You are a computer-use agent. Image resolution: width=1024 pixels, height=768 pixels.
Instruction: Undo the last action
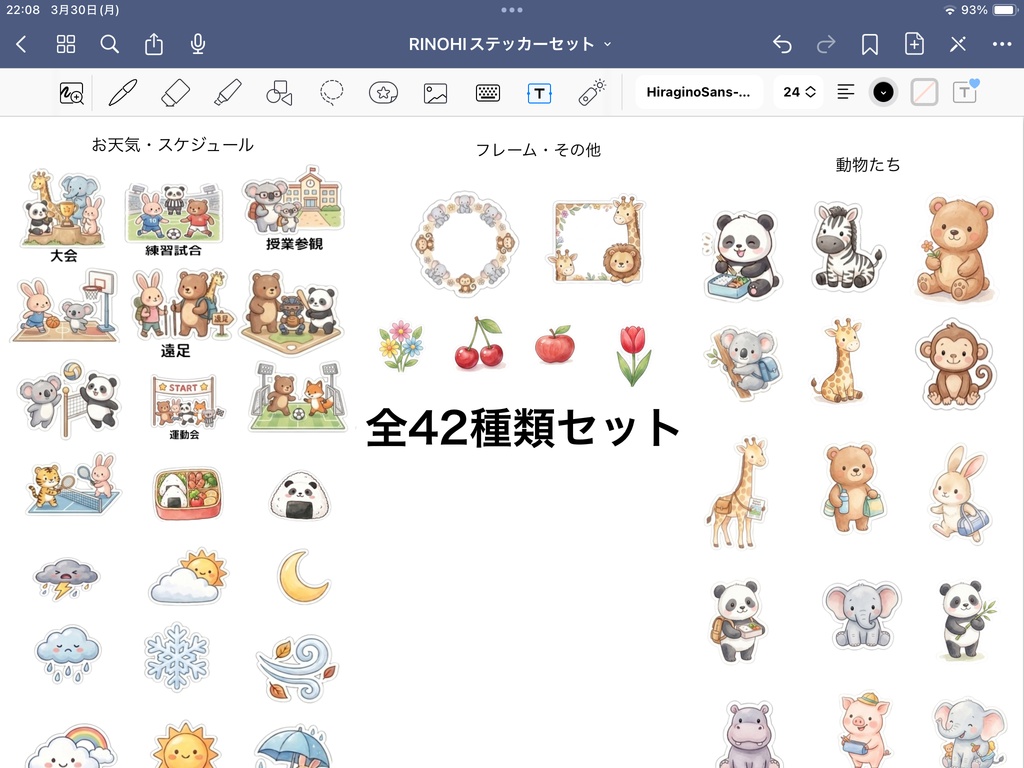point(781,44)
